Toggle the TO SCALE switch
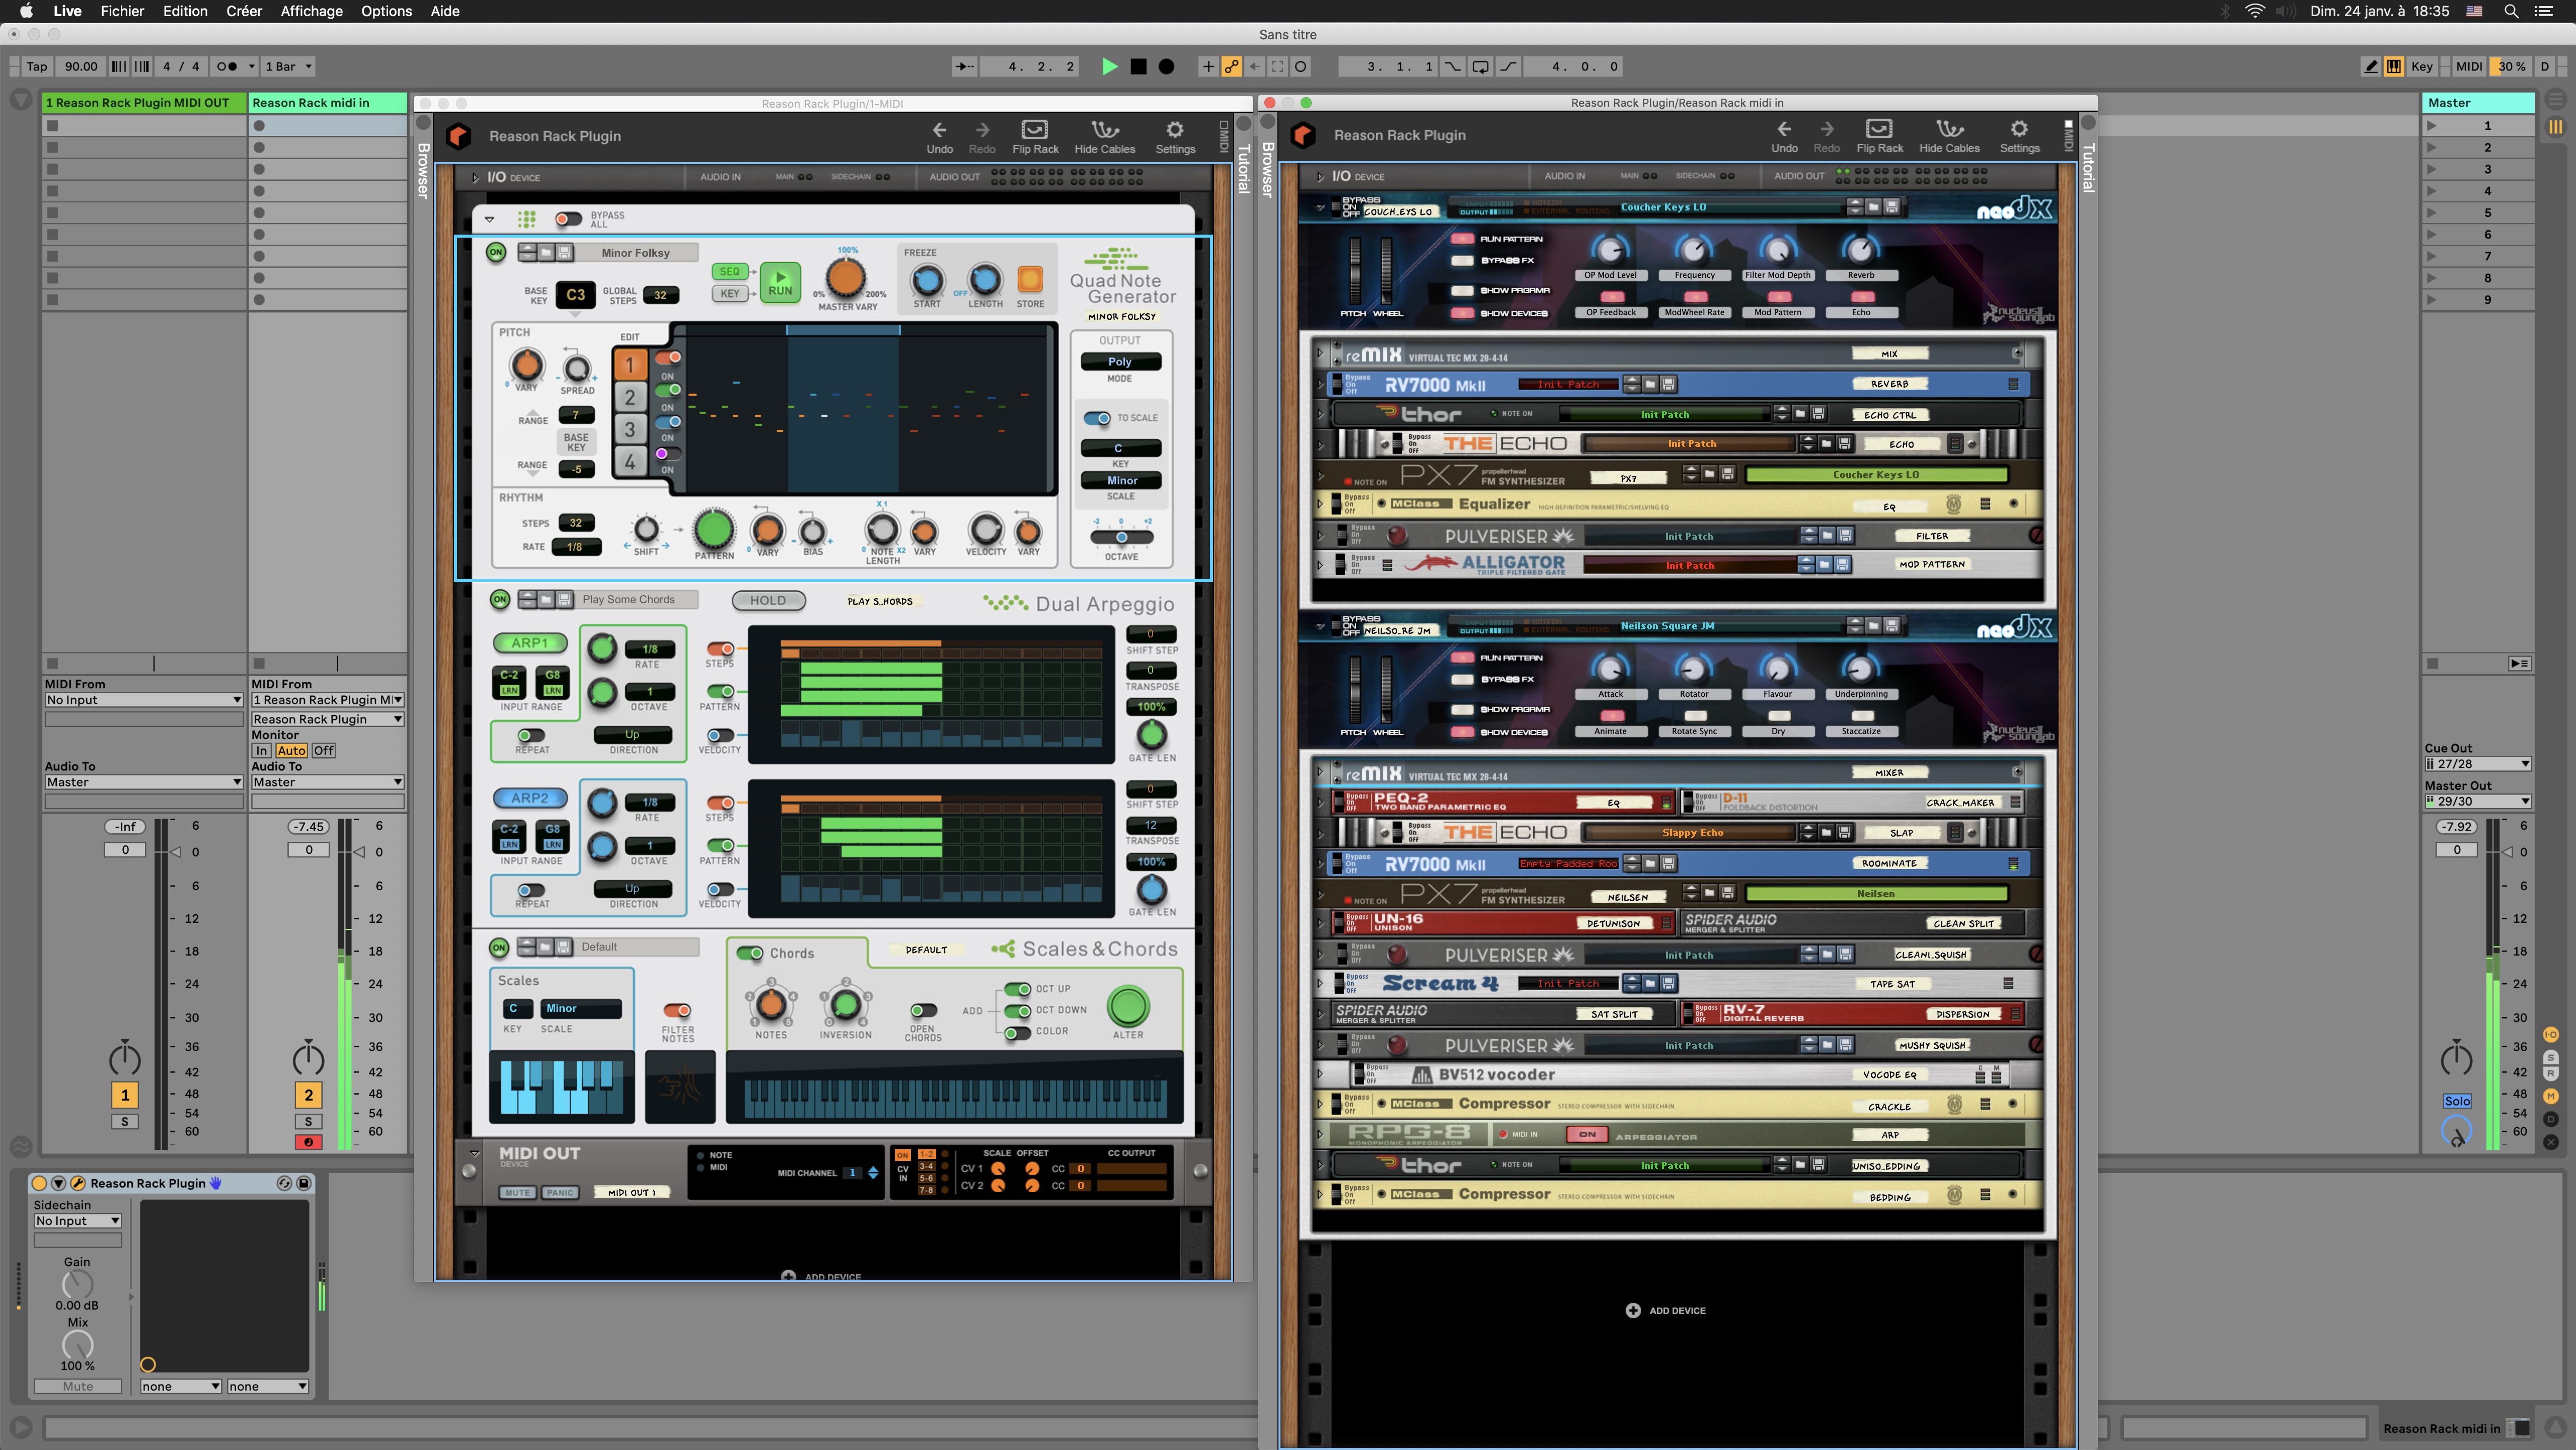 (1097, 418)
